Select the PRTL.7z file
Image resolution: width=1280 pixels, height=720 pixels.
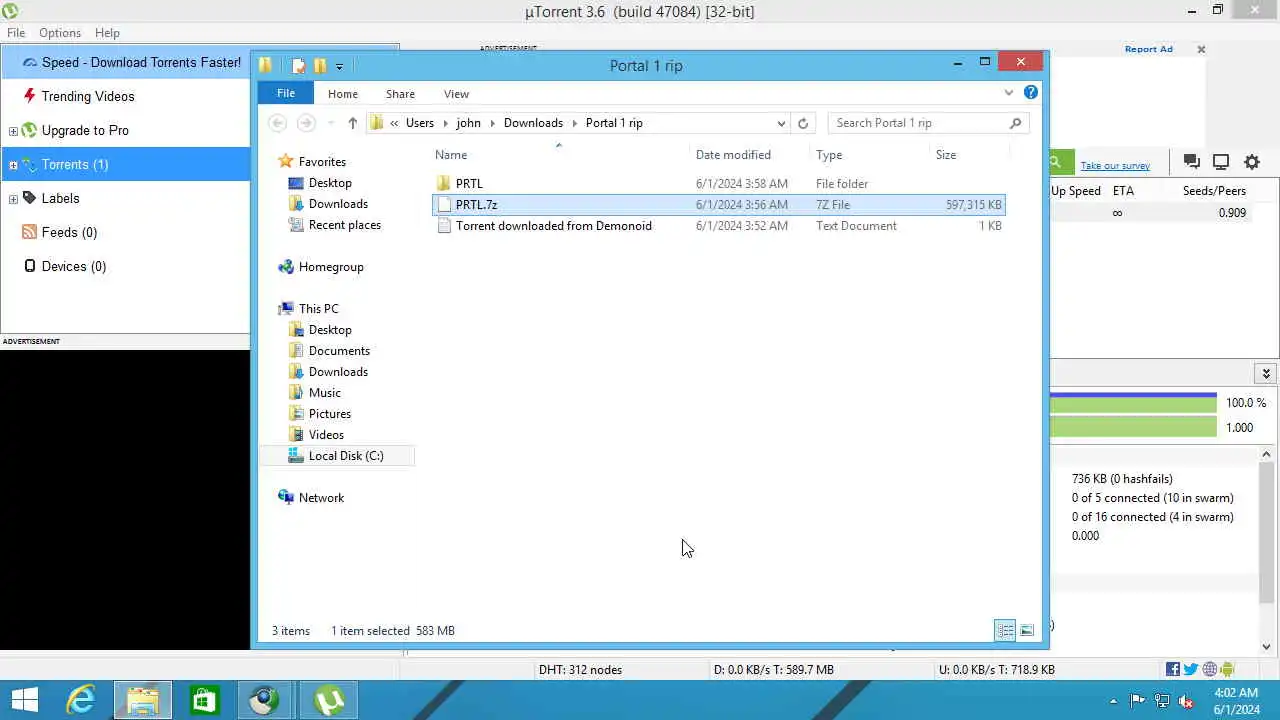pyautogui.click(x=718, y=205)
